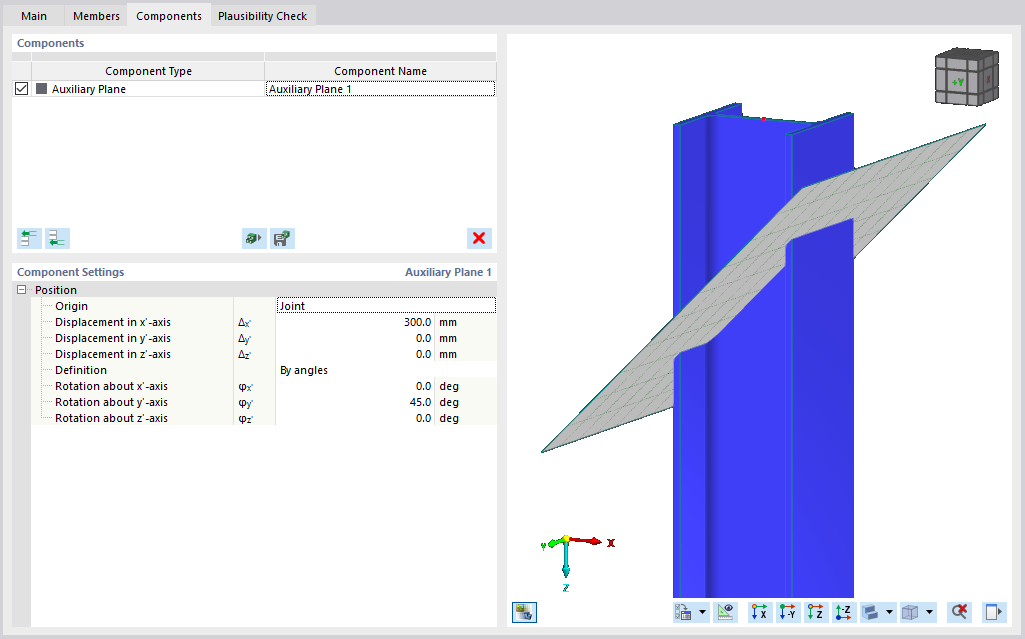Image resolution: width=1025 pixels, height=639 pixels.
Task: Save component to library icon
Action: [x=282, y=238]
